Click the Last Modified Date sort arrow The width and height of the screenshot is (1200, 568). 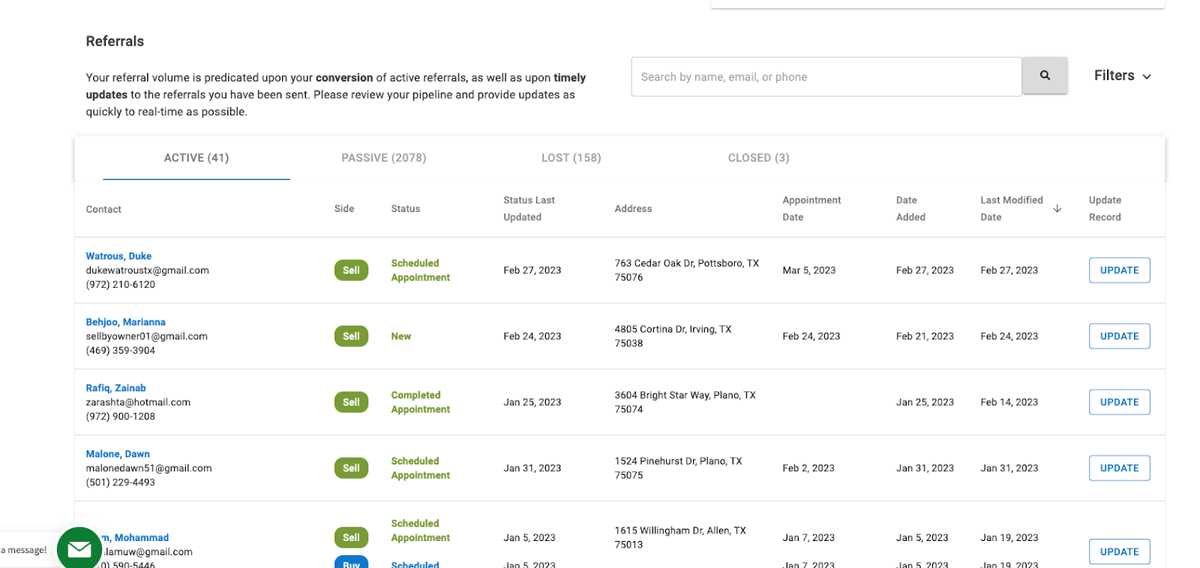pos(1057,209)
